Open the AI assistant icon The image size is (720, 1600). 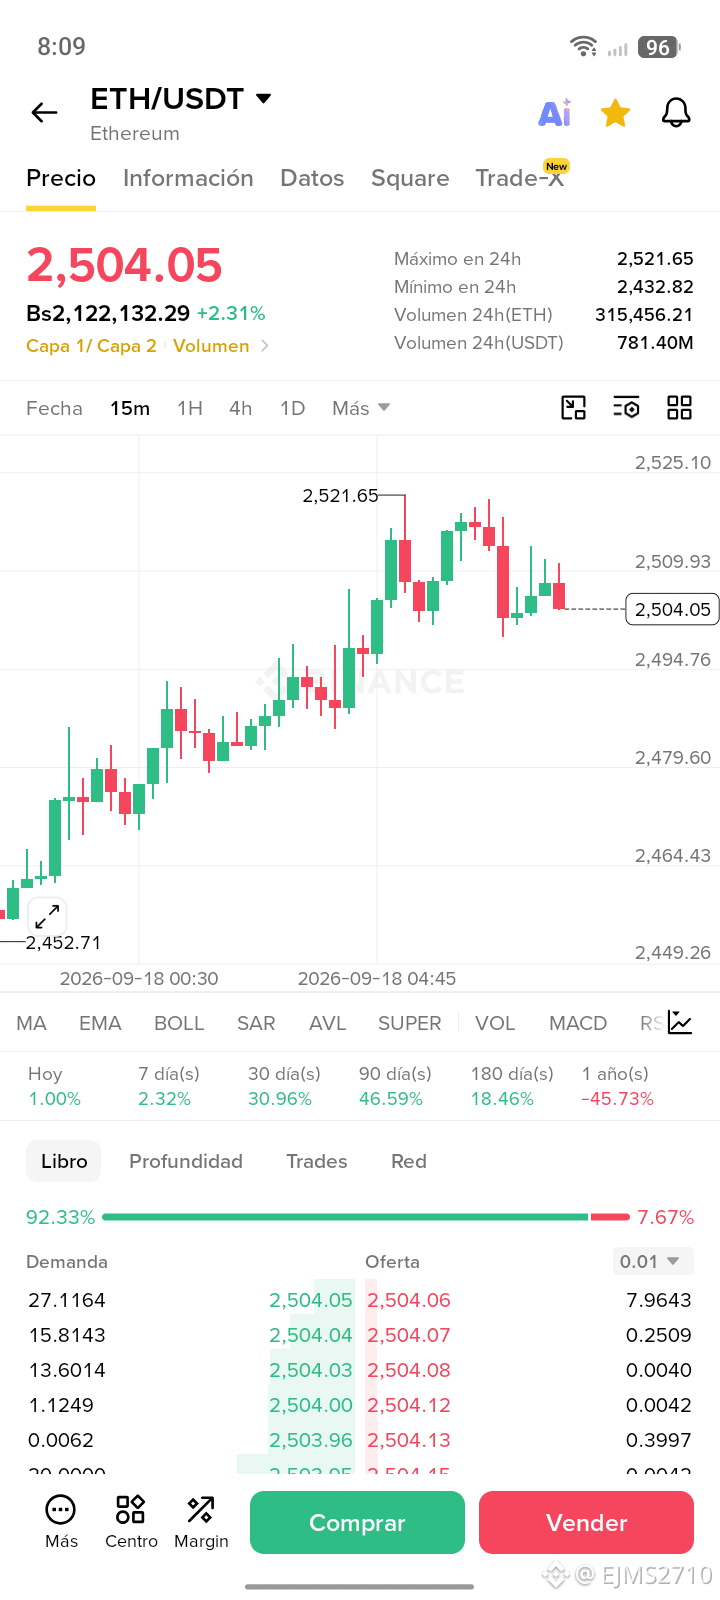point(555,113)
